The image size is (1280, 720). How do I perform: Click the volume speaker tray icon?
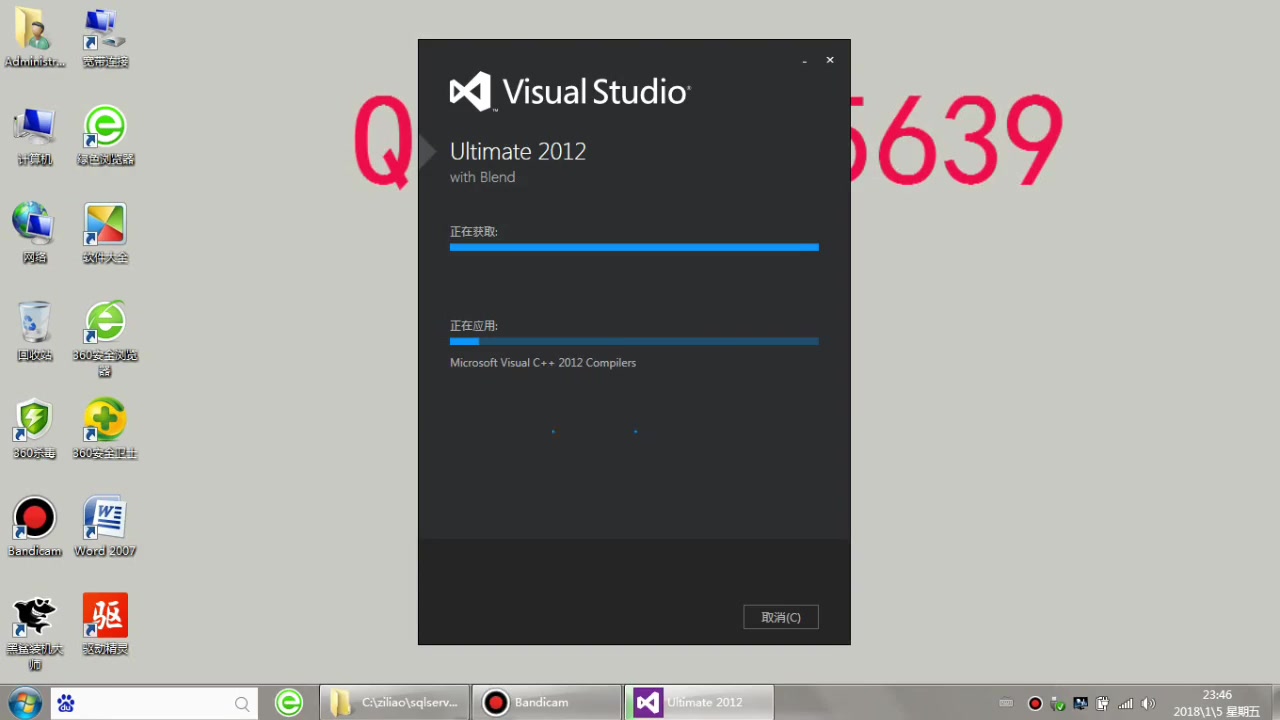click(1148, 703)
